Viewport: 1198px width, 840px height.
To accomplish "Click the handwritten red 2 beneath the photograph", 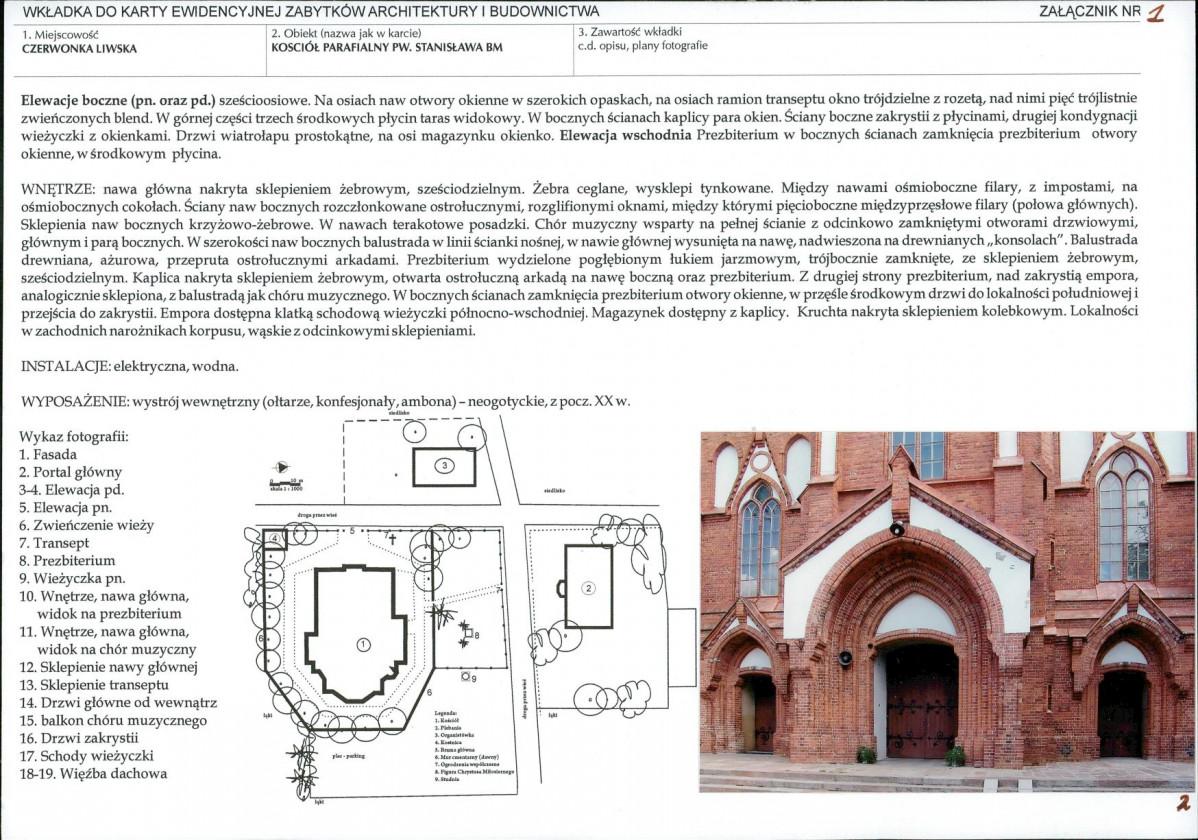I will (x=1183, y=803).
